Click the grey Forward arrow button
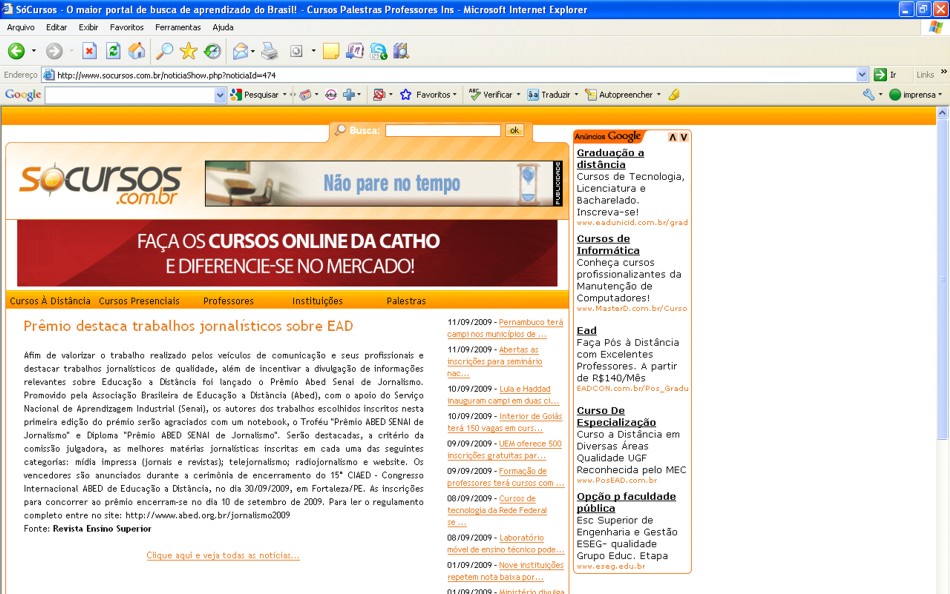Screen dimensions: 950x594 (54, 51)
